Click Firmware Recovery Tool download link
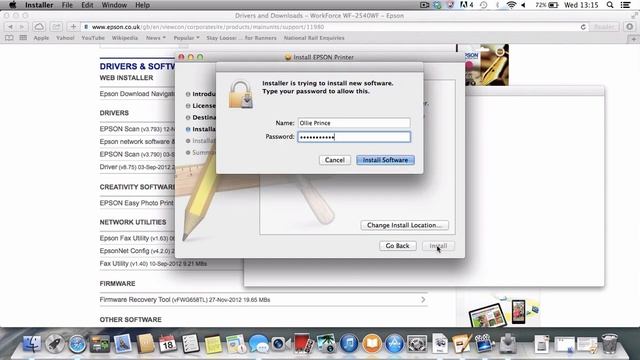This screenshot has height=360, width=640. tap(184, 300)
